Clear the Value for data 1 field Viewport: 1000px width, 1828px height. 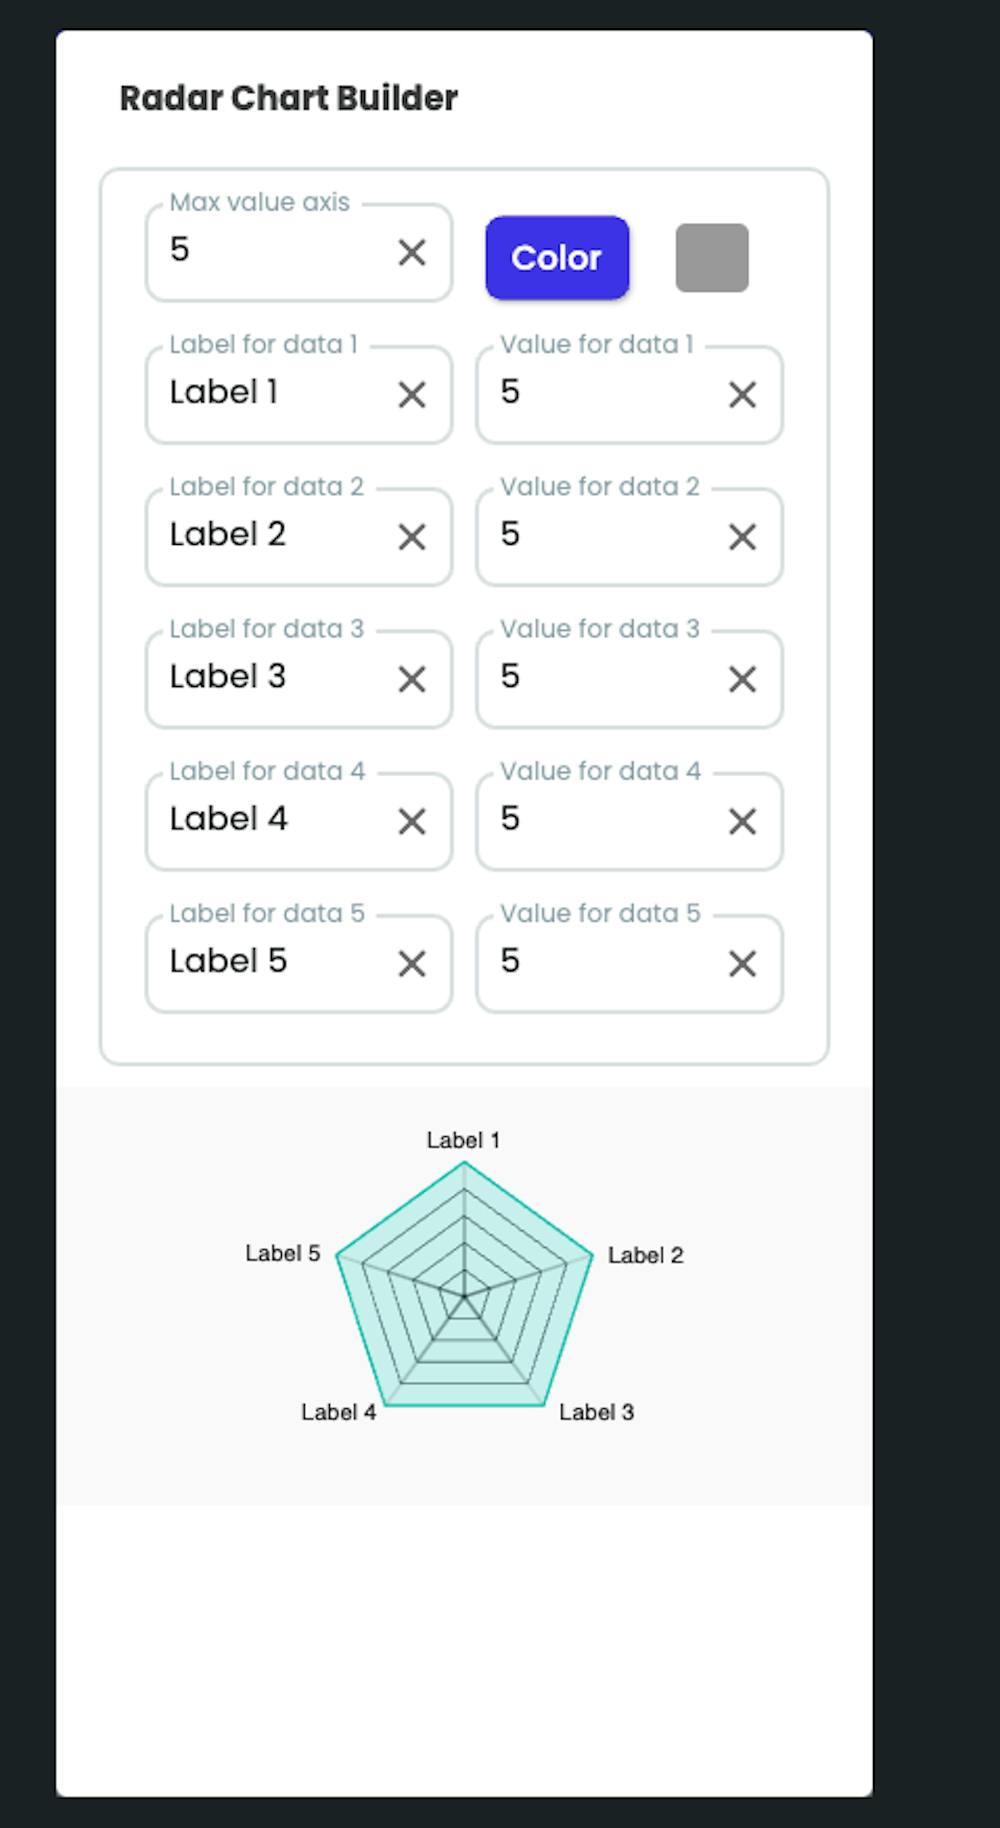point(742,395)
